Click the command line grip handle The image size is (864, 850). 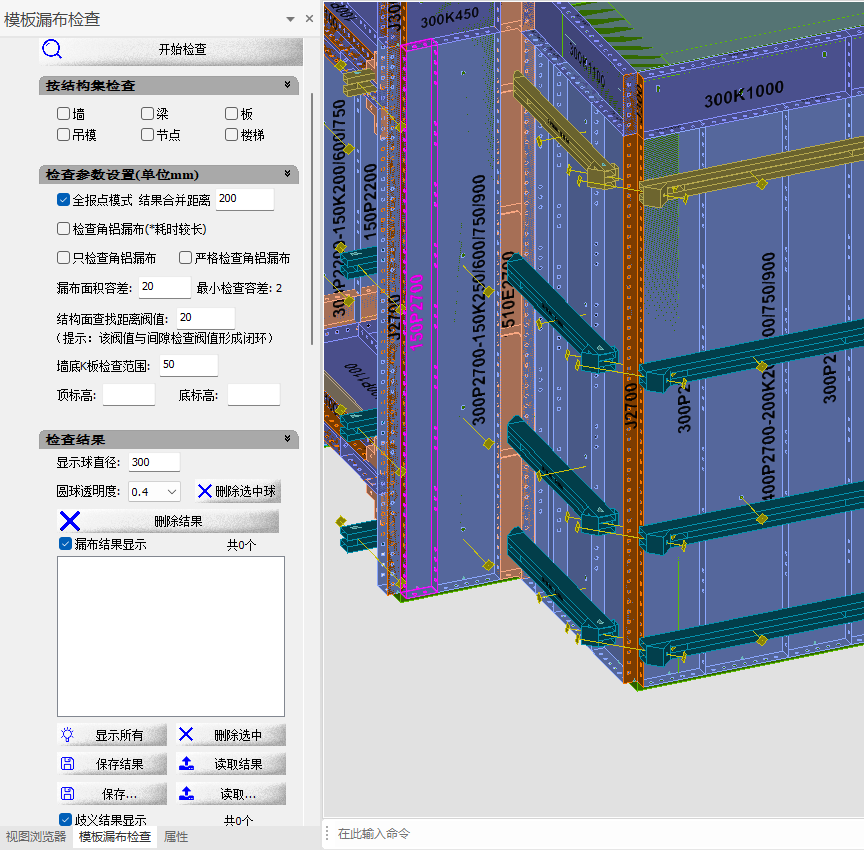(x=327, y=833)
